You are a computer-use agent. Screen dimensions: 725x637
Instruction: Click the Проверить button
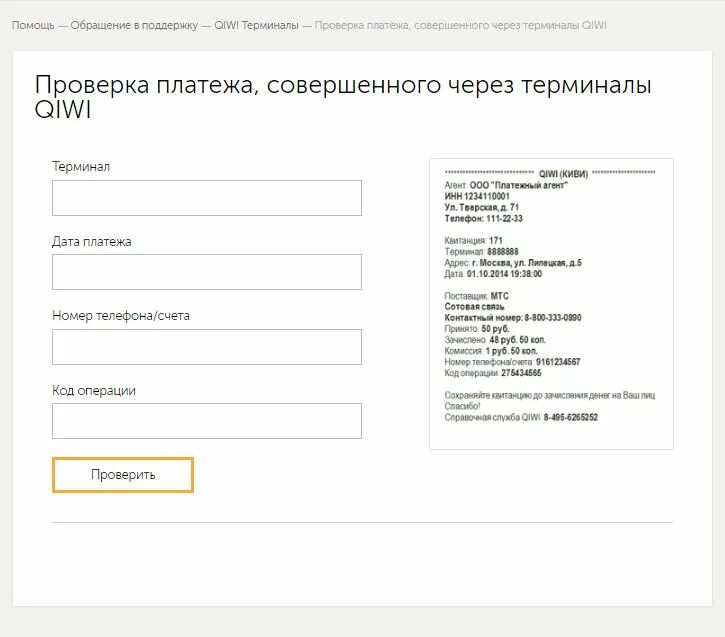[123, 475]
